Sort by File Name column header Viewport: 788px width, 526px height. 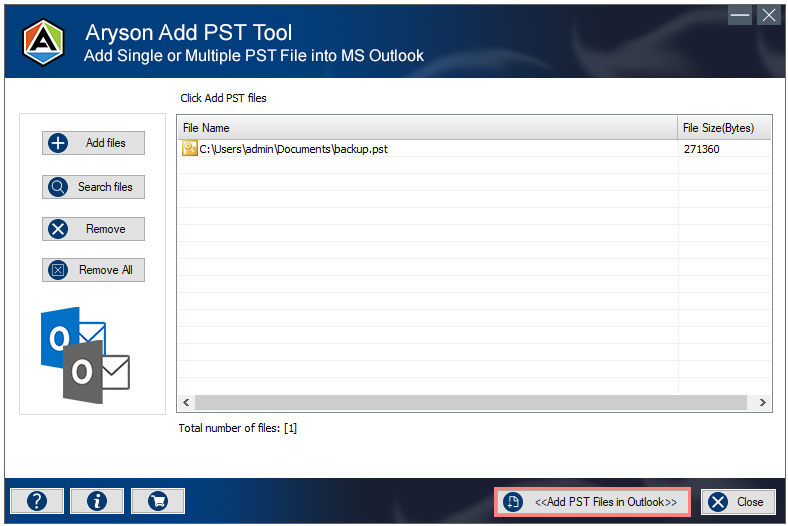[x=428, y=128]
